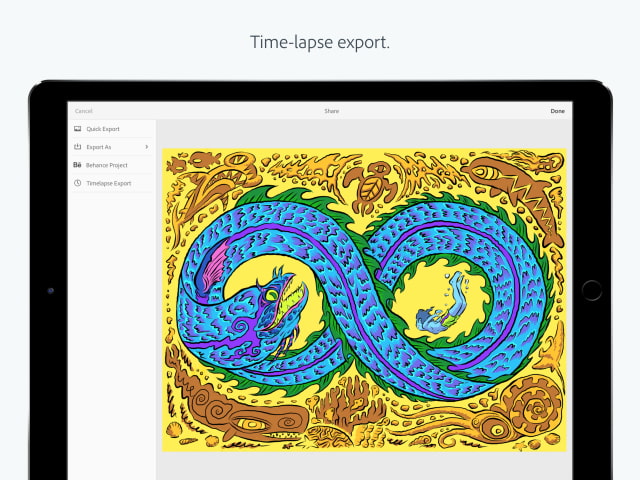Tap Done in the top right
This screenshot has width=640, height=480.
click(x=557, y=111)
